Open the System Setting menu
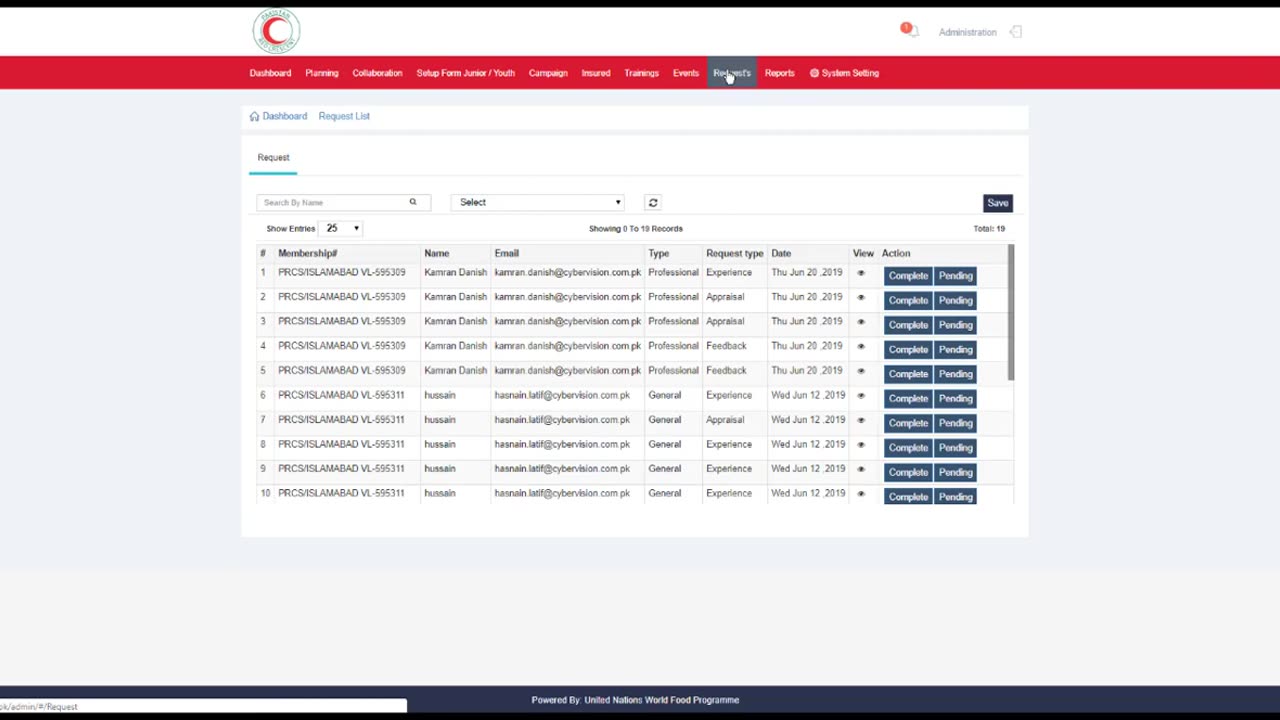Viewport: 1280px width, 720px height. click(x=844, y=73)
